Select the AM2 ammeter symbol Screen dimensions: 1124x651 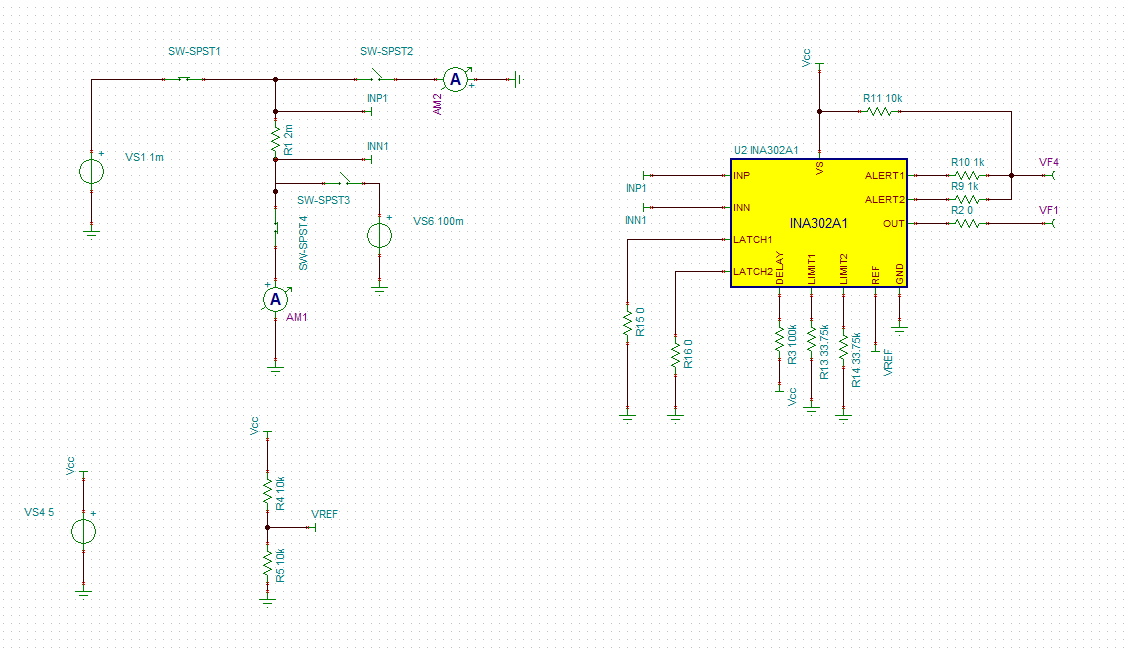pyautogui.click(x=455, y=80)
